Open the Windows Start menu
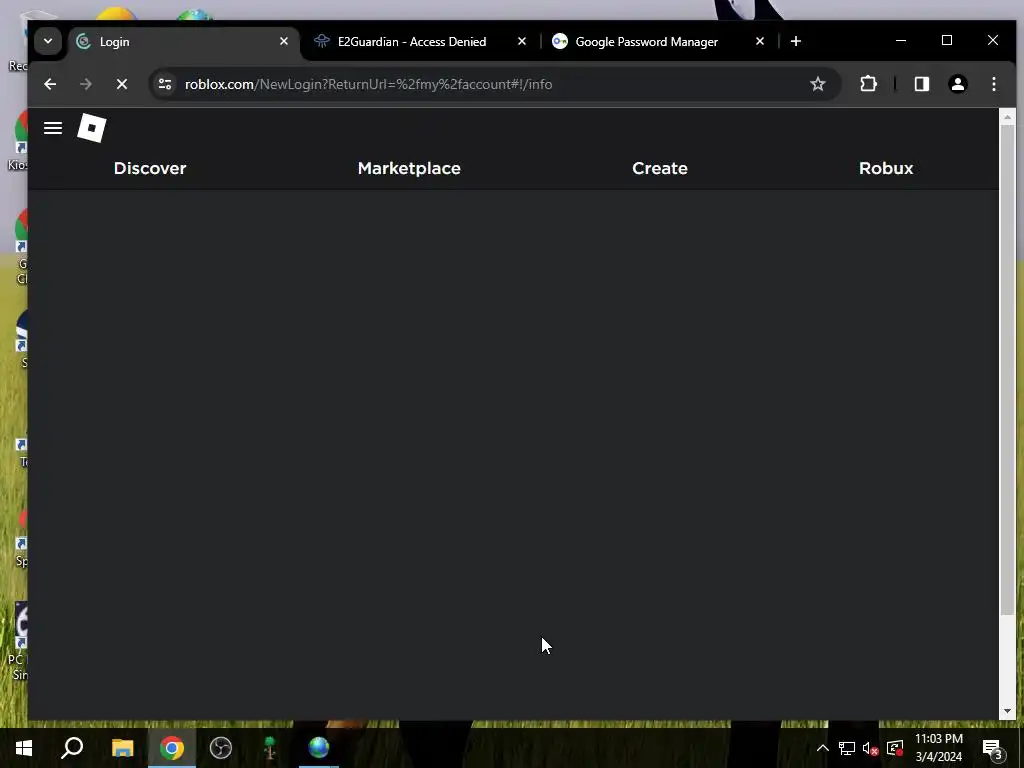The height and width of the screenshot is (768, 1024). 24,748
